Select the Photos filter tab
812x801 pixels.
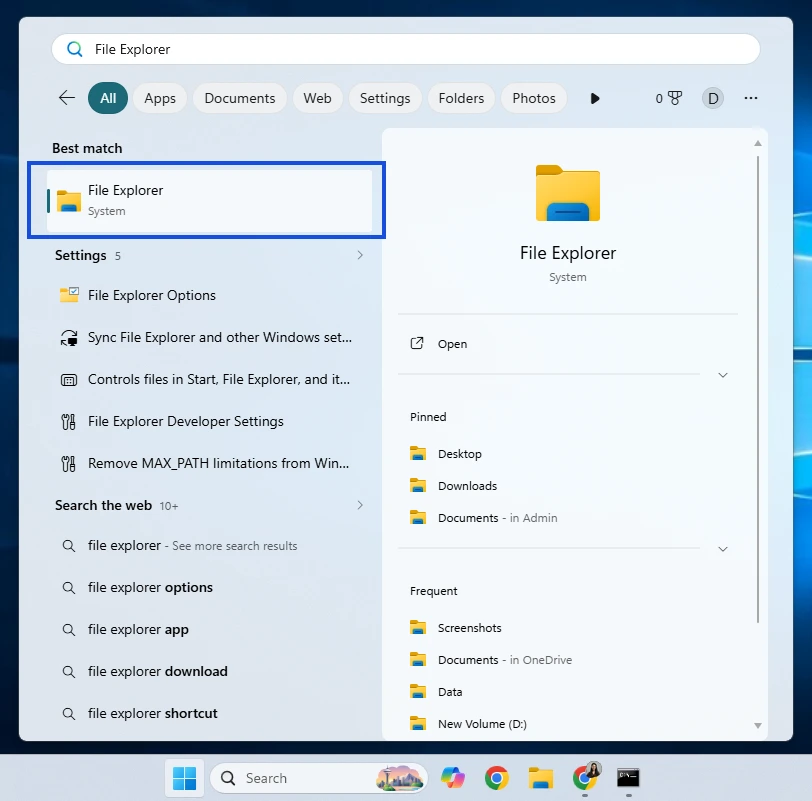coord(533,98)
